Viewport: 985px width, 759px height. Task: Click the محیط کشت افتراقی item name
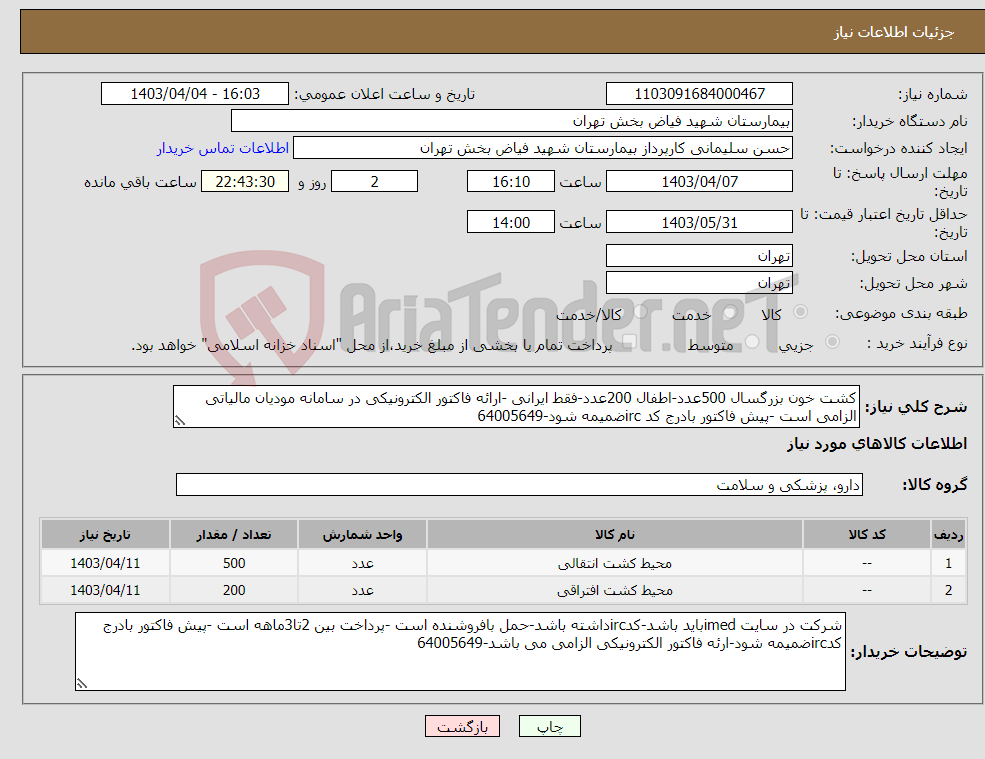pos(614,591)
